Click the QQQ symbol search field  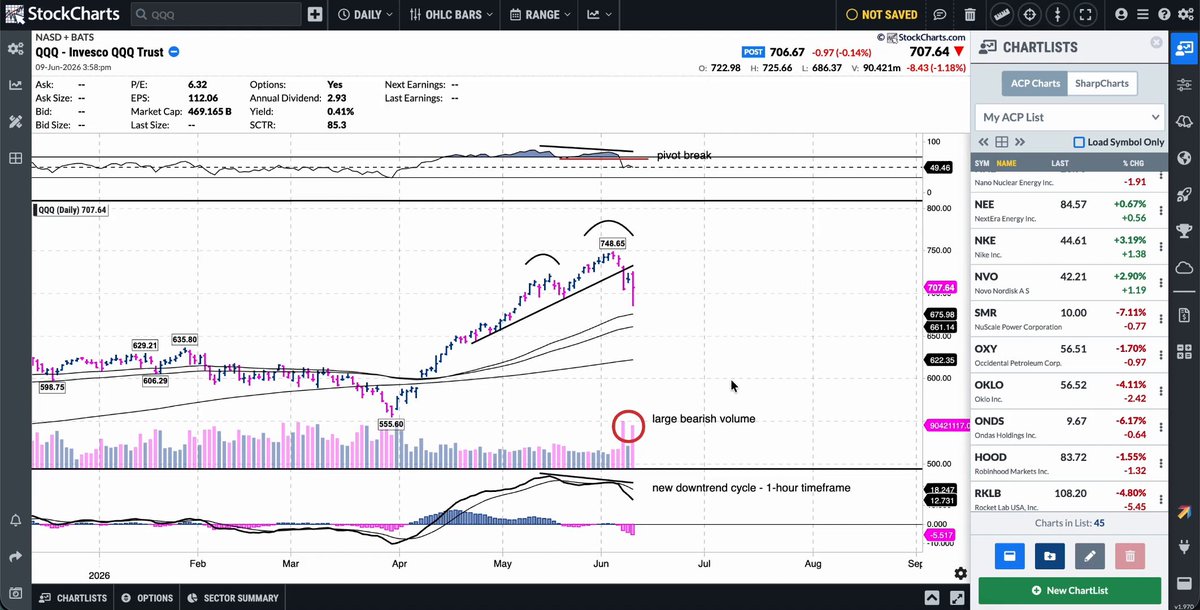216,15
